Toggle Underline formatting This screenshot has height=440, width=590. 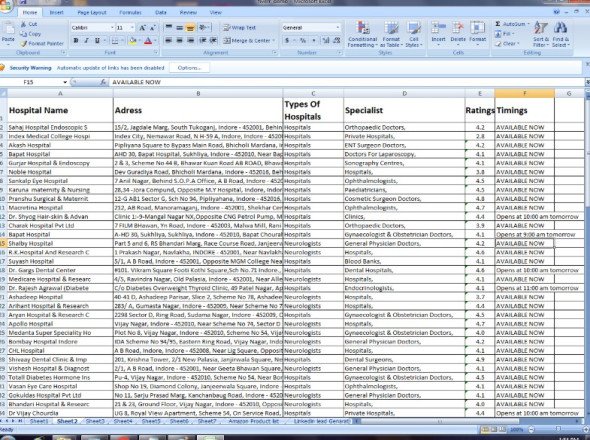97,41
